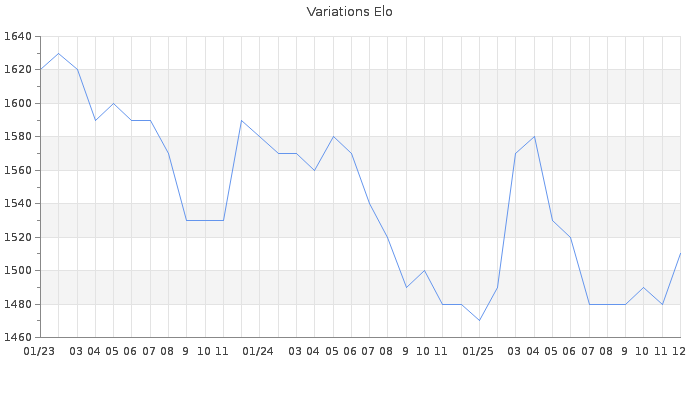This screenshot has height=400, width=700.
Task: Click the line's 2025 peak at 1580
Action: click(x=534, y=137)
